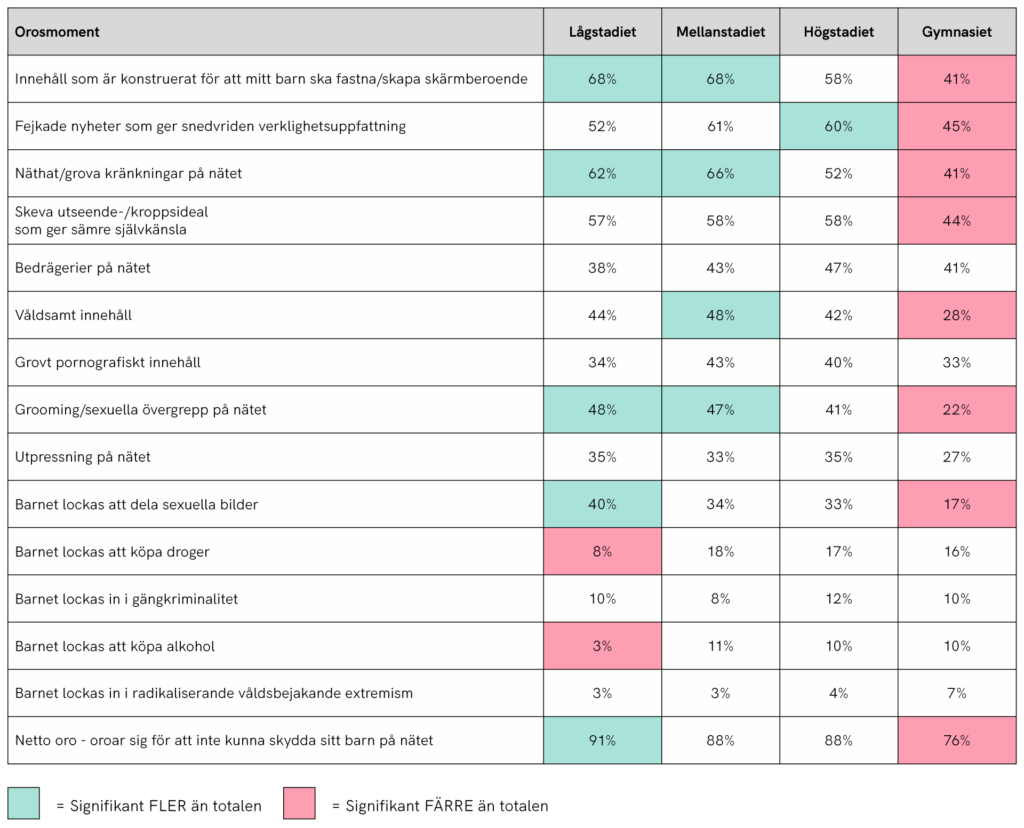Click the 76% cell under Gymnasiet
Viewport: 1024px width, 828px height.
tap(957, 741)
